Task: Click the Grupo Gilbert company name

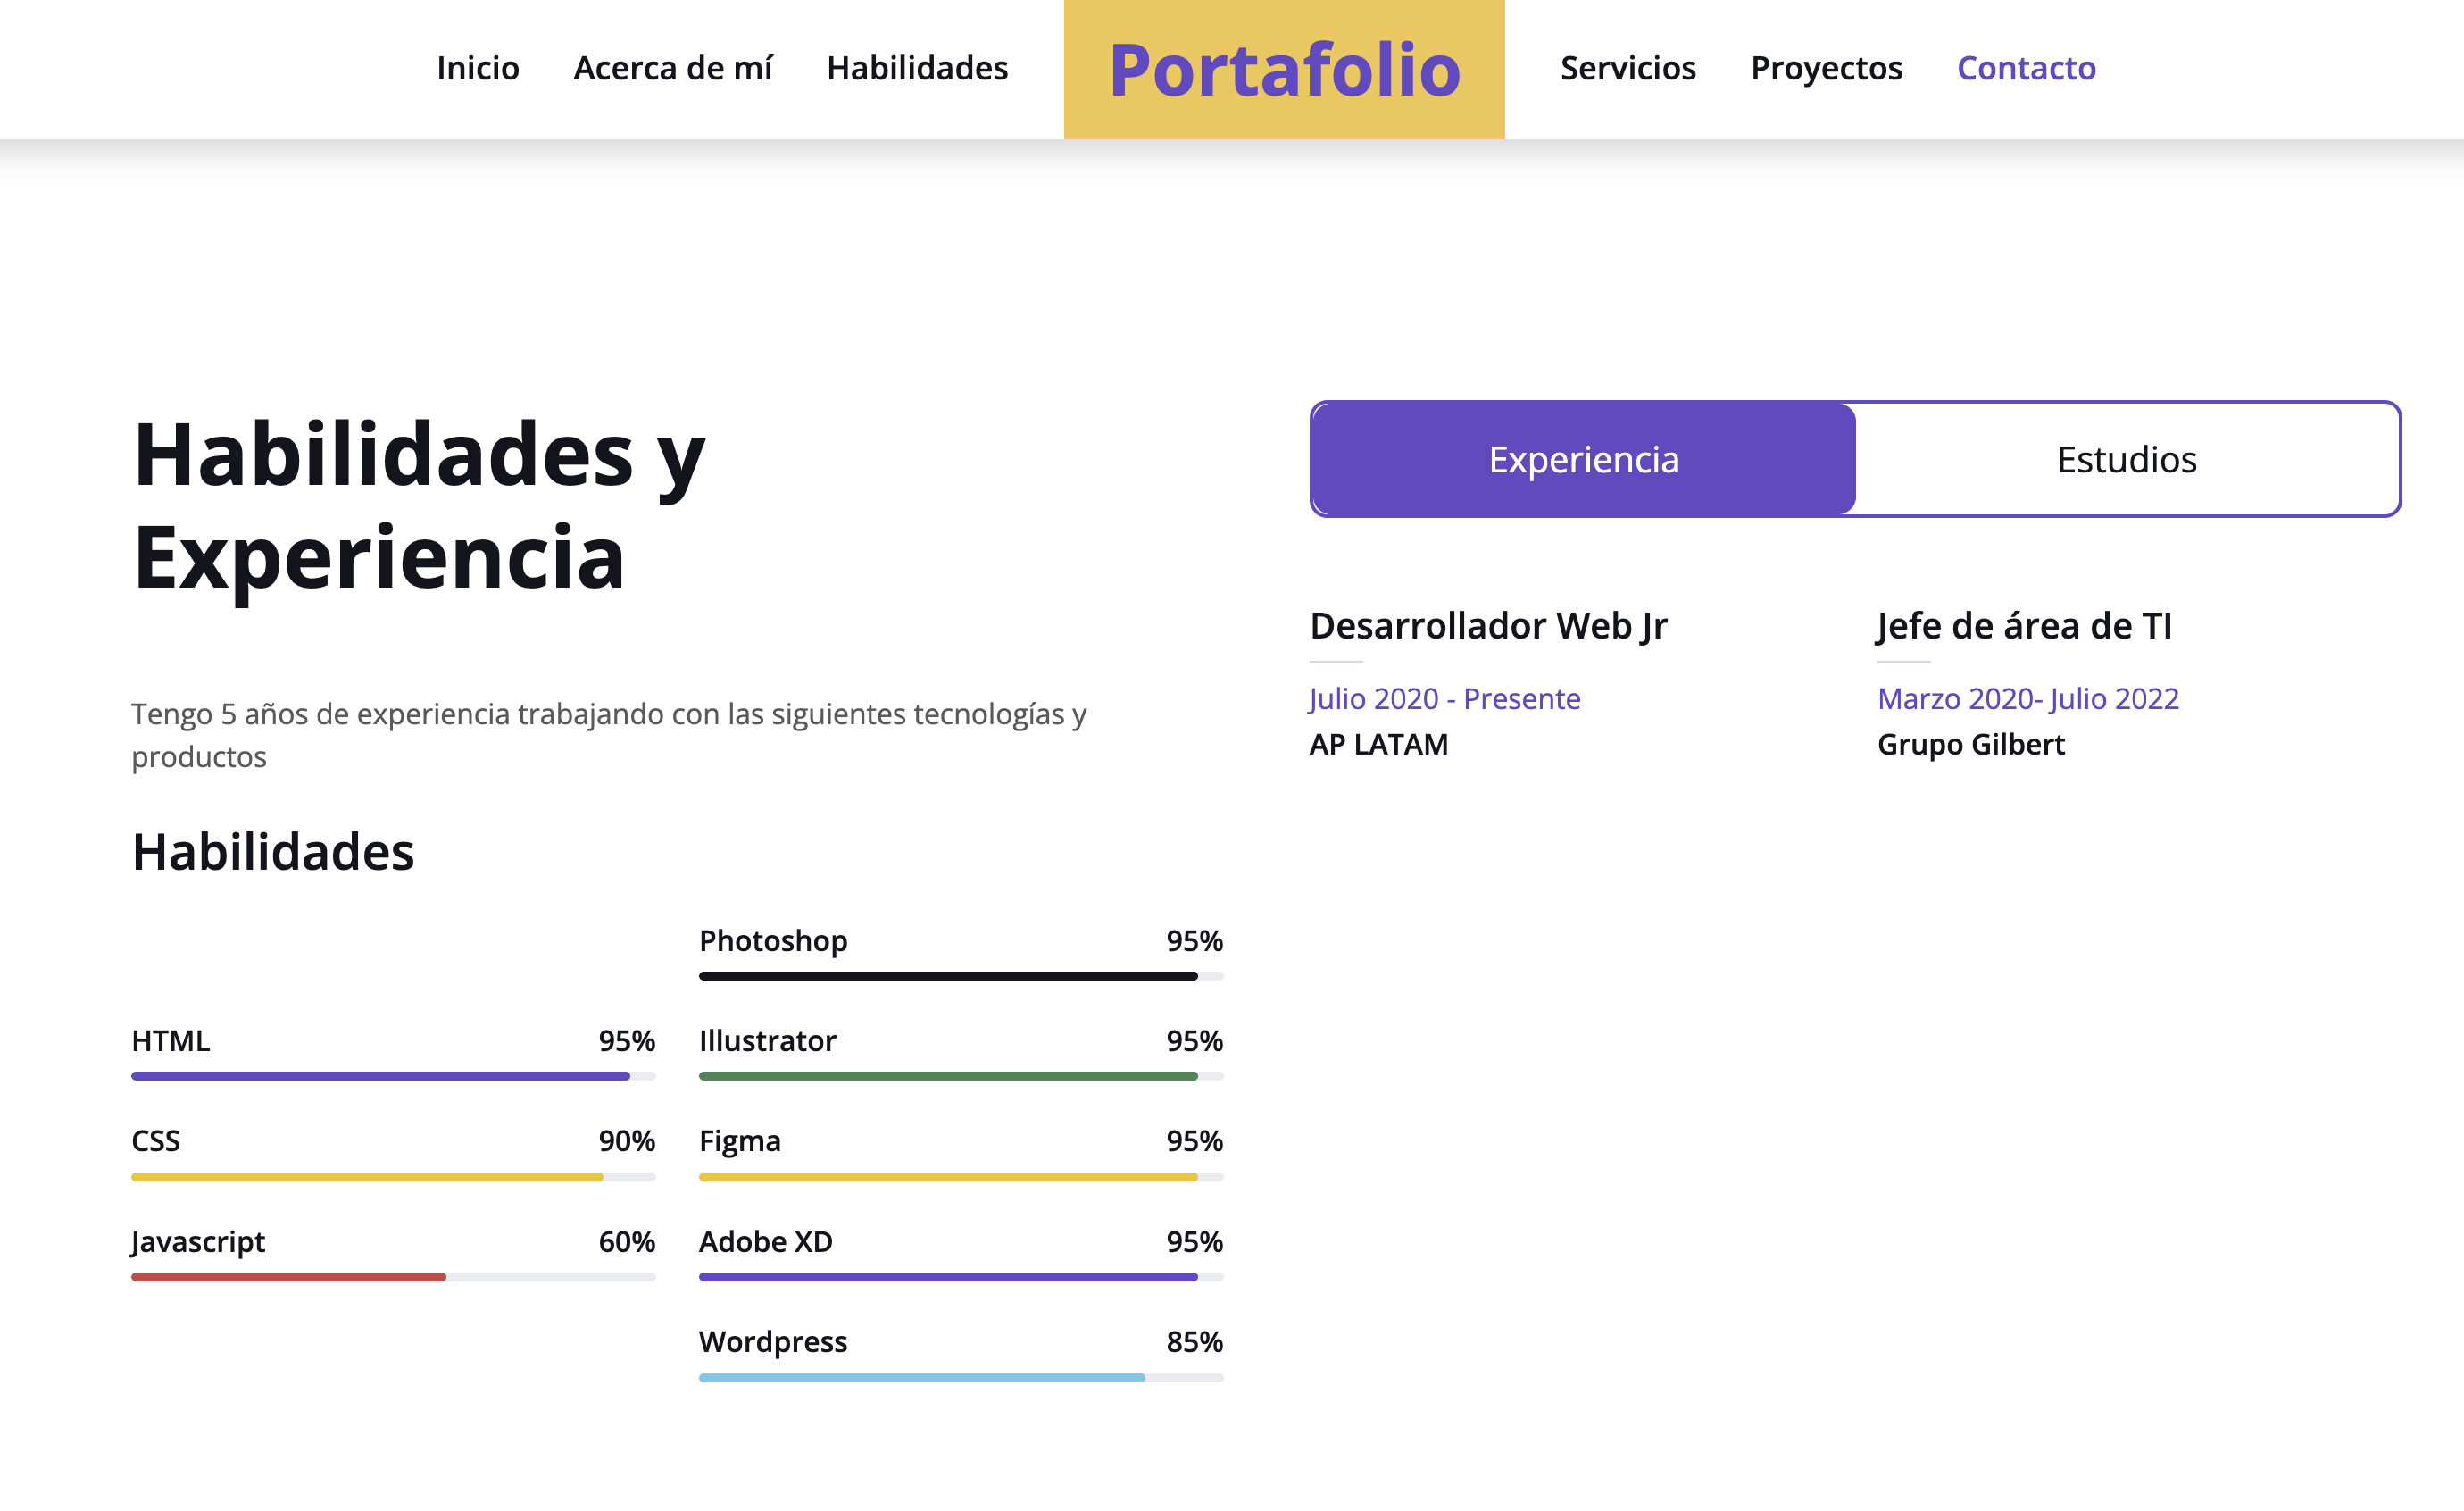Action: tap(1970, 744)
